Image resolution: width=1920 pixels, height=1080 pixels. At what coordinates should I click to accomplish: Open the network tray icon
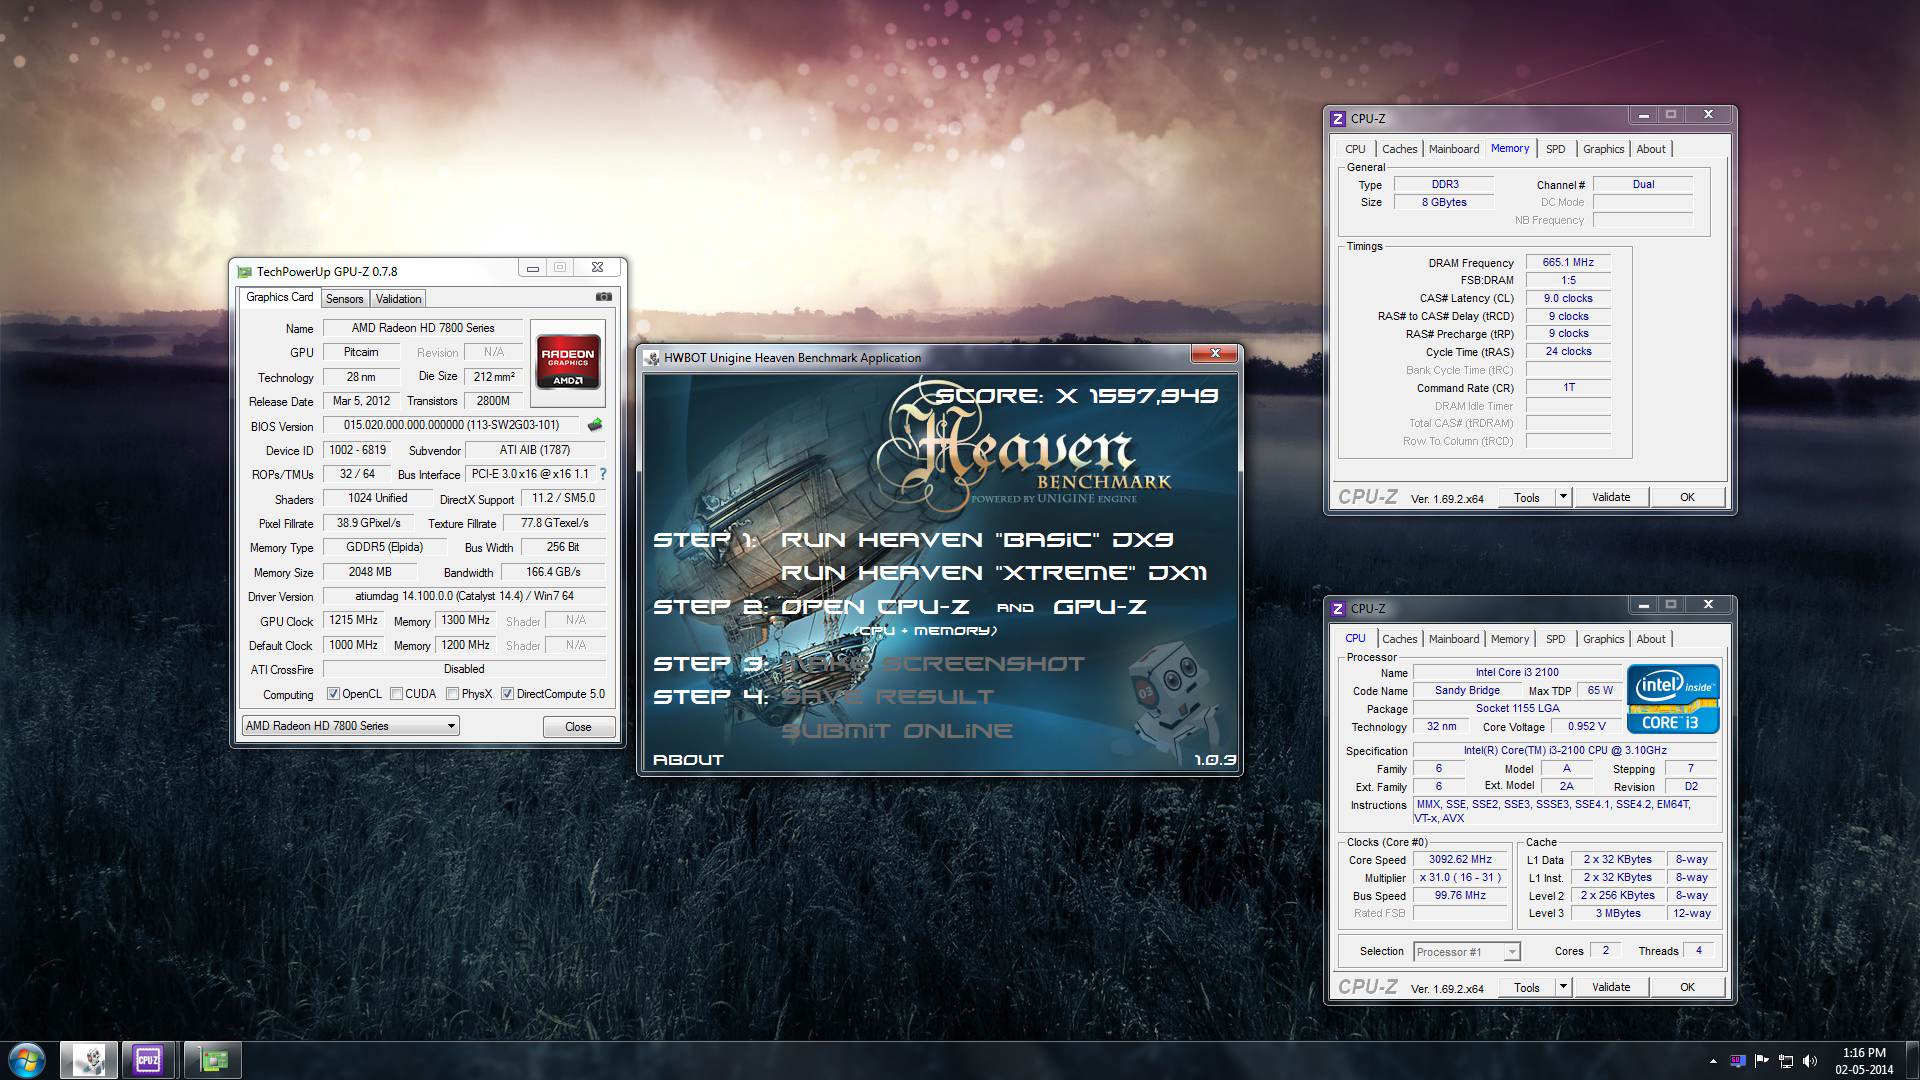tap(1785, 1061)
